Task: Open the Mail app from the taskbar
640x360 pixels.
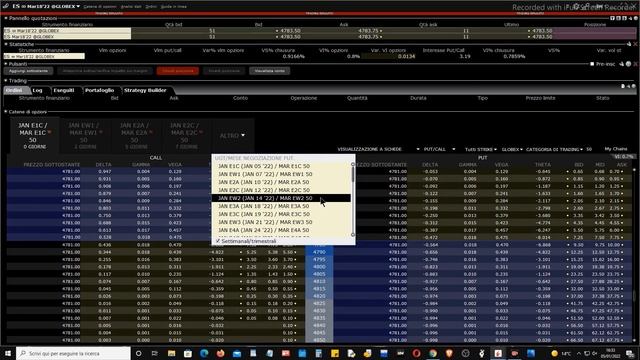Action: (x=237, y=353)
